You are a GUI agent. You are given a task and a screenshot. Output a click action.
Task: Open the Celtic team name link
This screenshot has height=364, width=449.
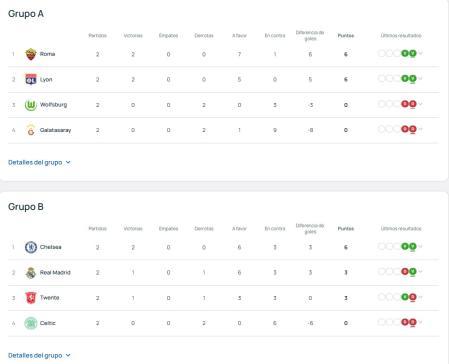pos(48,323)
